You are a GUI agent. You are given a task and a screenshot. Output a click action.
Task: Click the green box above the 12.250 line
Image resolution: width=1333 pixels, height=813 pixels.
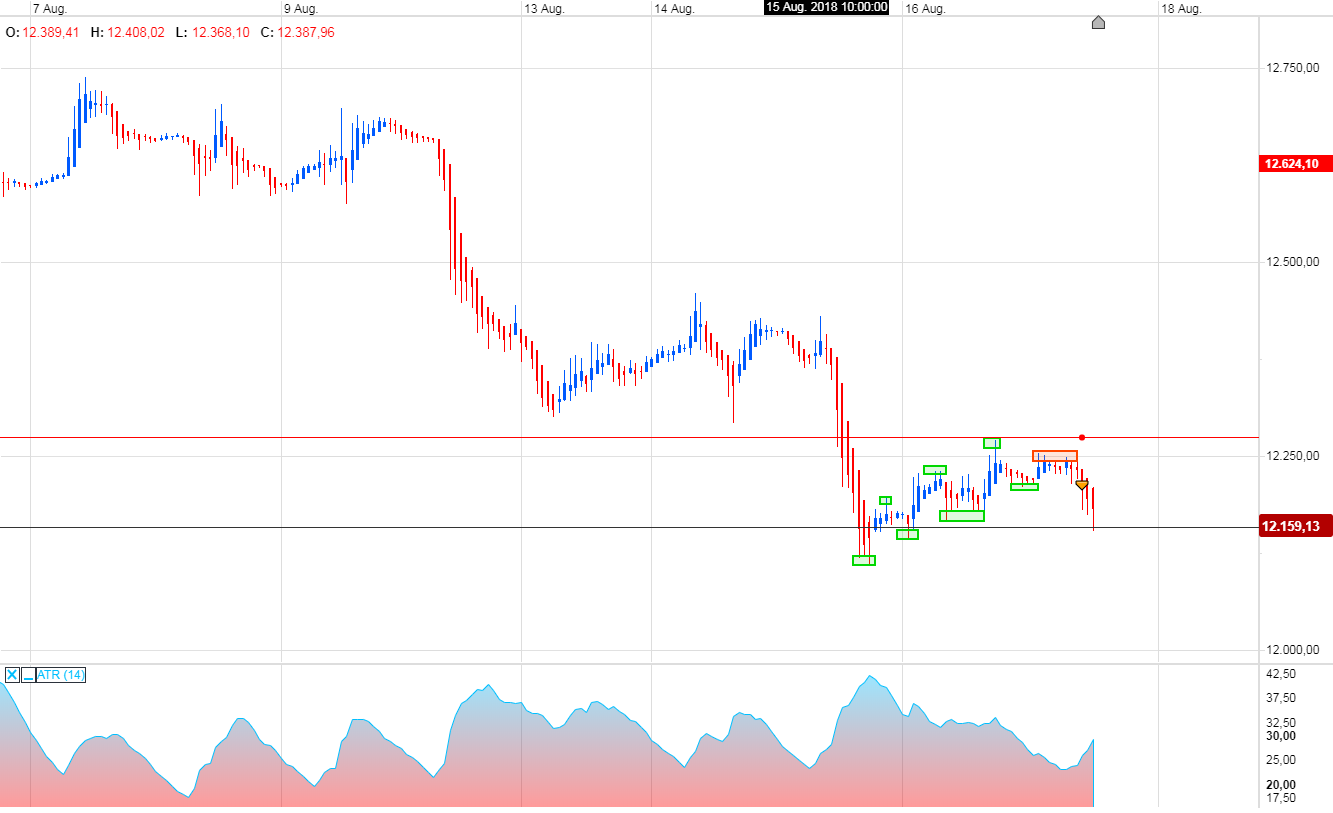(x=991, y=442)
